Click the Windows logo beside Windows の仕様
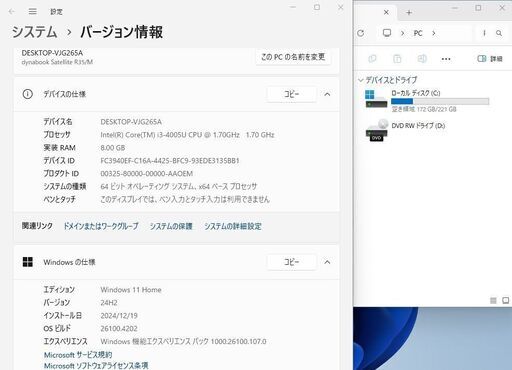512x370 pixels. [28, 262]
